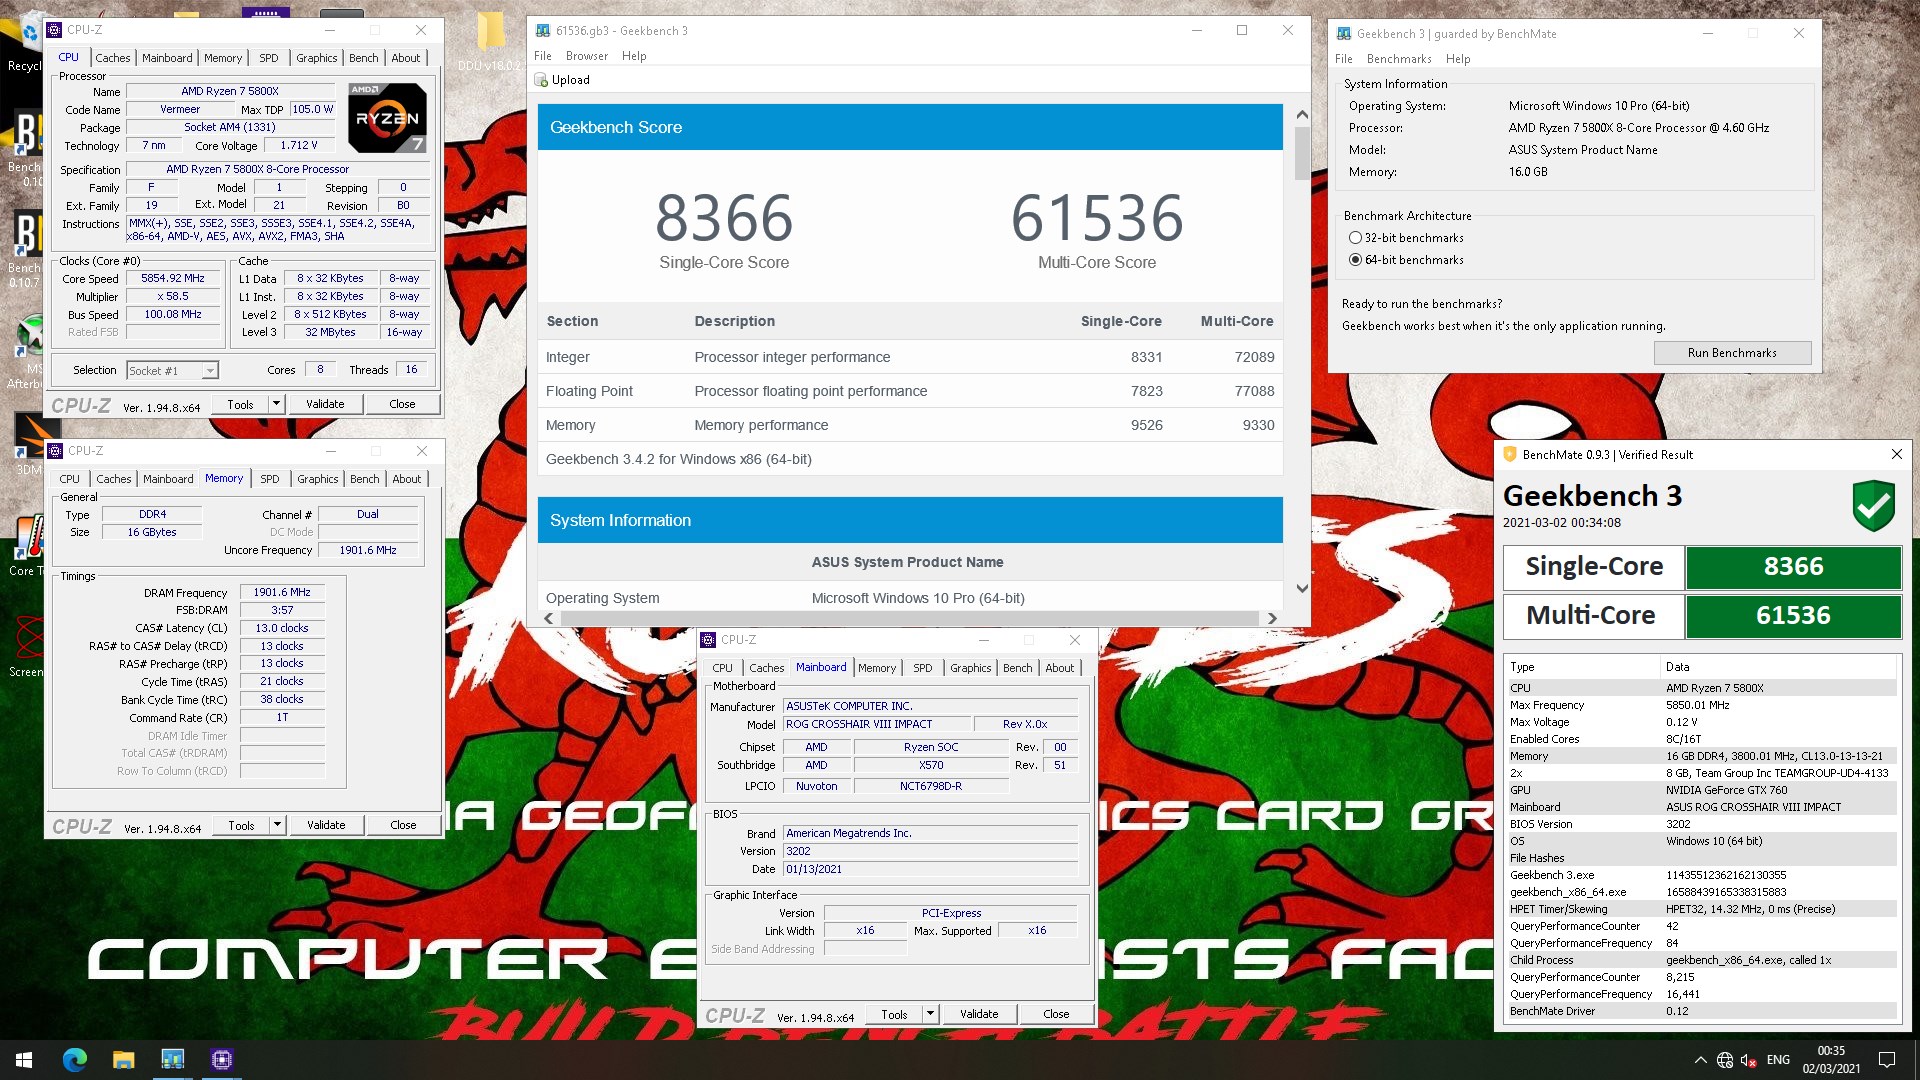Click the Ryzen 7 logo in CPU-Z

[388, 118]
